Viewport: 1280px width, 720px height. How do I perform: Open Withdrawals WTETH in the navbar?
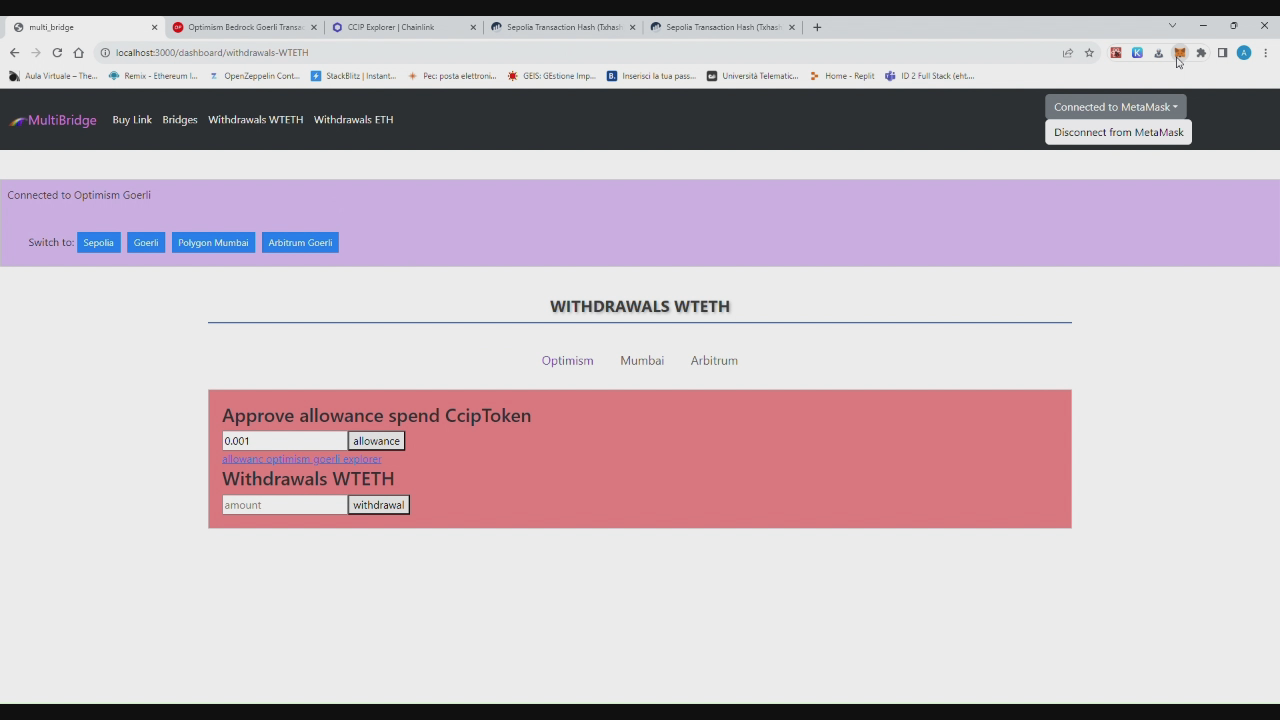tap(255, 120)
